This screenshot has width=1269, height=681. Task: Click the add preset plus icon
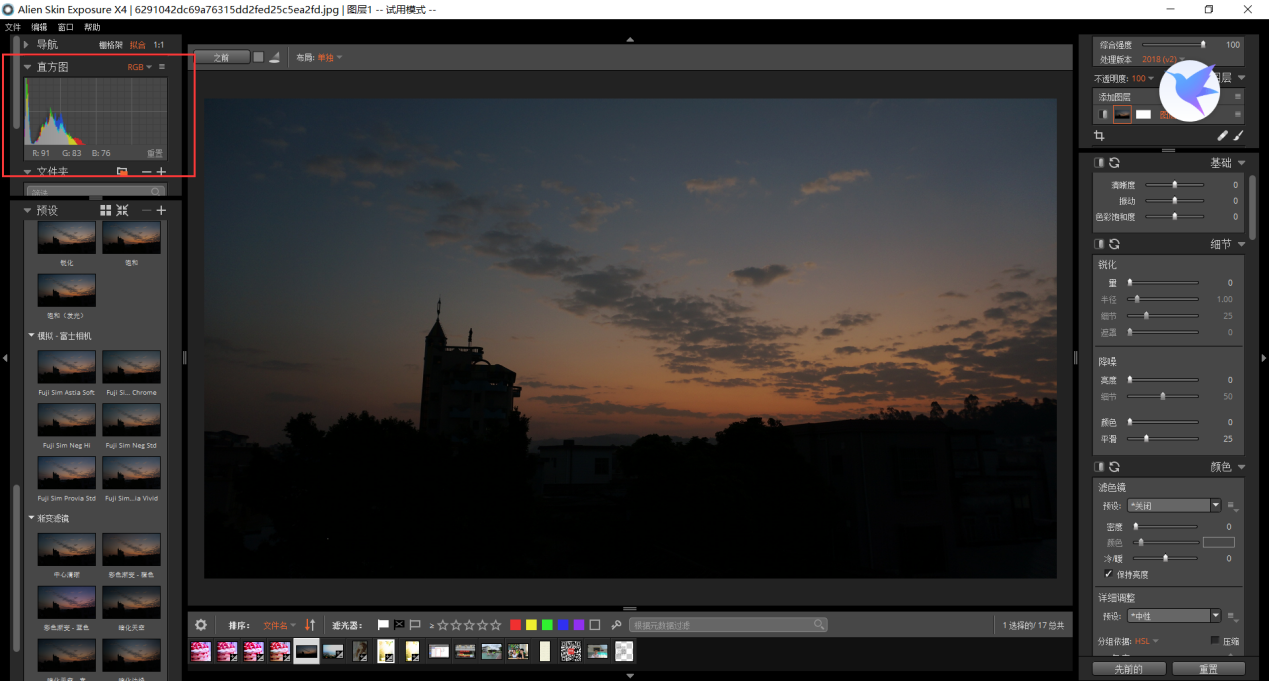pos(161,210)
